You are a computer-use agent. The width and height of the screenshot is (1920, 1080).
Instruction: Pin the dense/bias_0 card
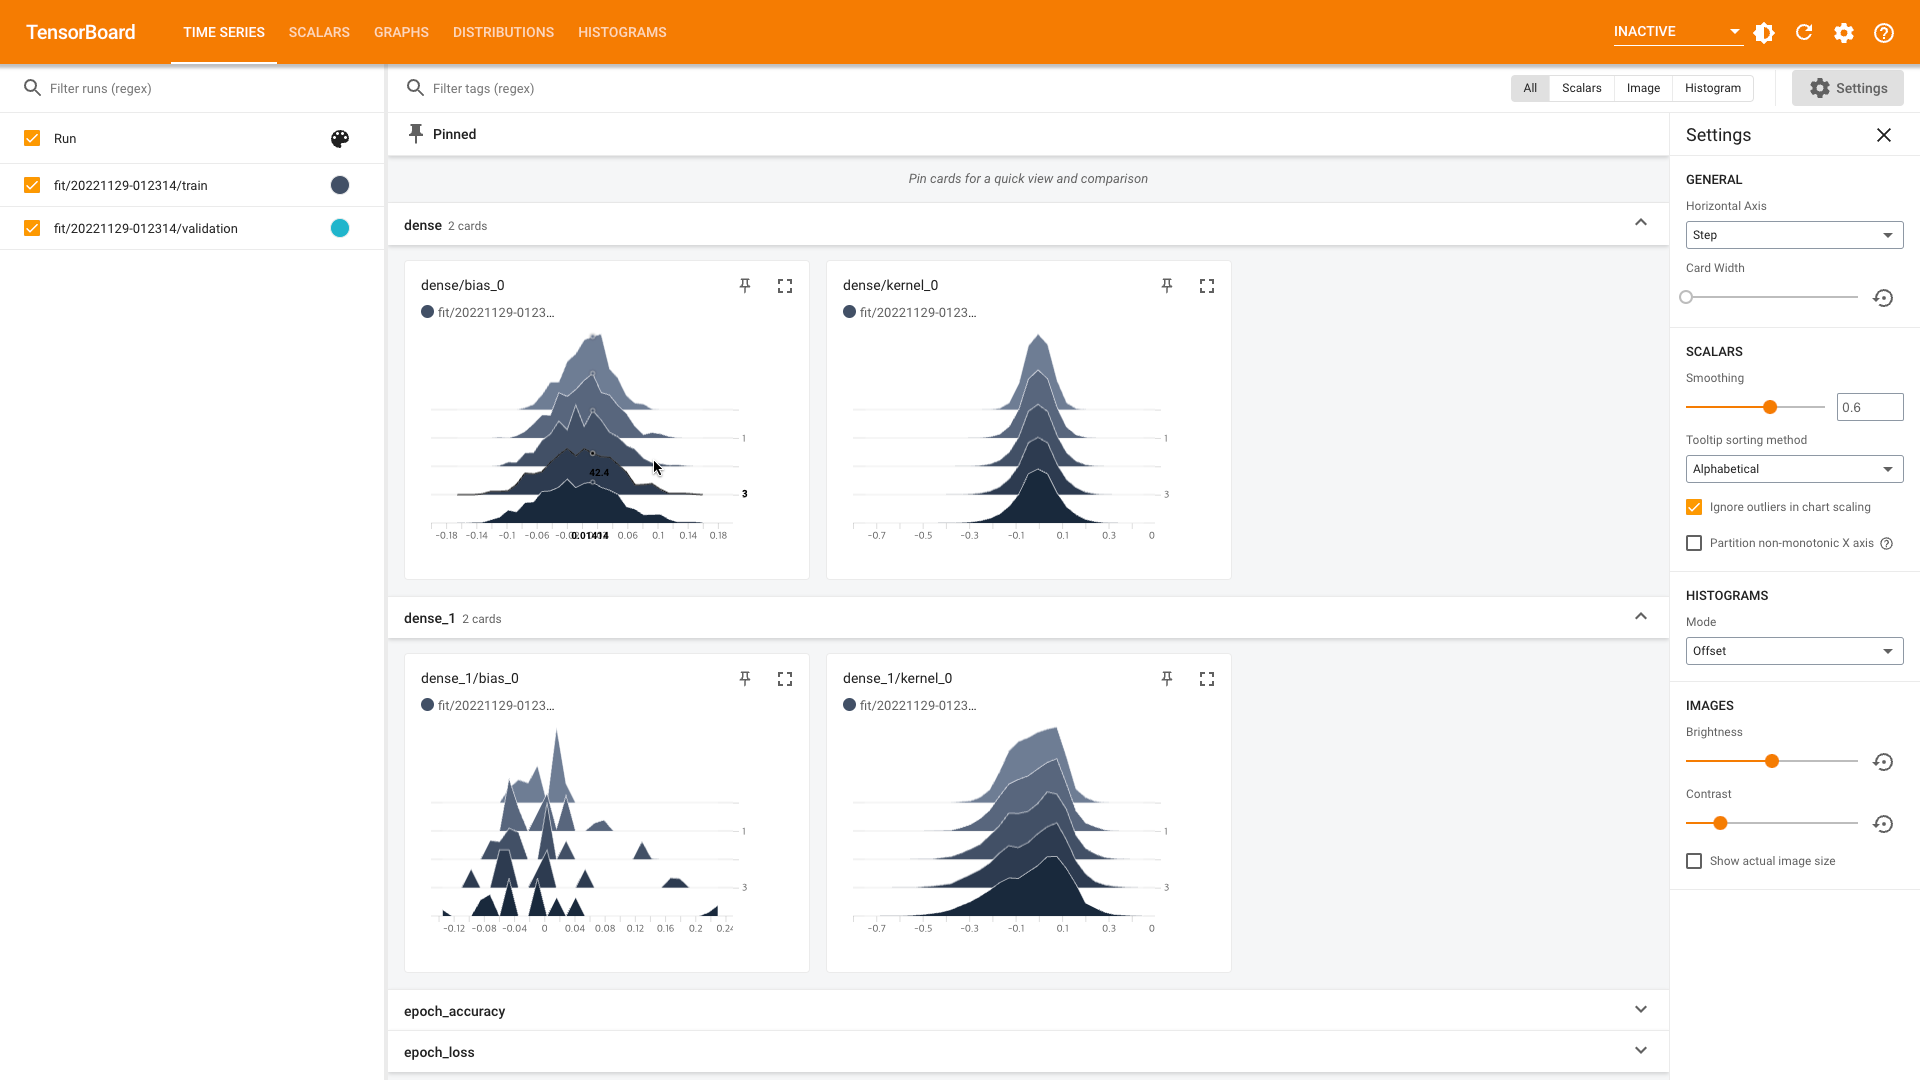745,286
